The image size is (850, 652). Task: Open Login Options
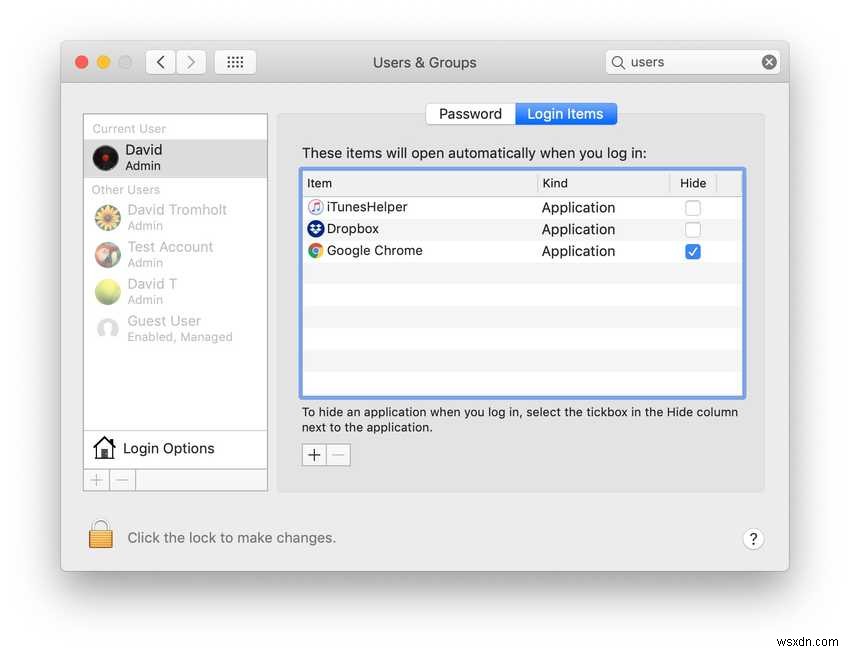click(175, 449)
